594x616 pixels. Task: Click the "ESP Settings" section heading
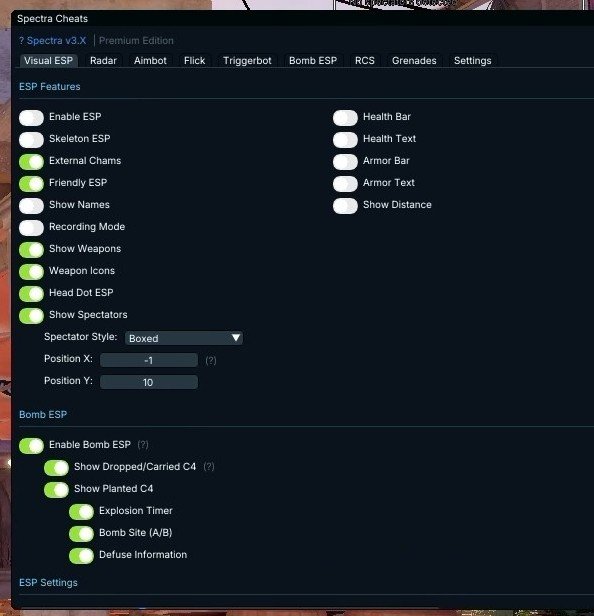pyautogui.click(x=48, y=583)
